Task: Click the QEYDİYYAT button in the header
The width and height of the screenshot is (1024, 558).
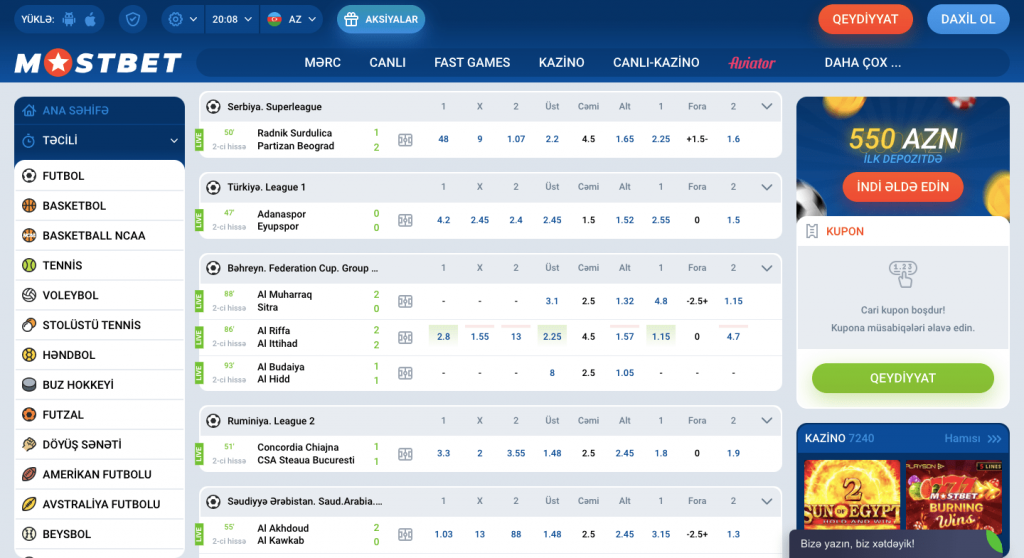Action: tap(865, 20)
